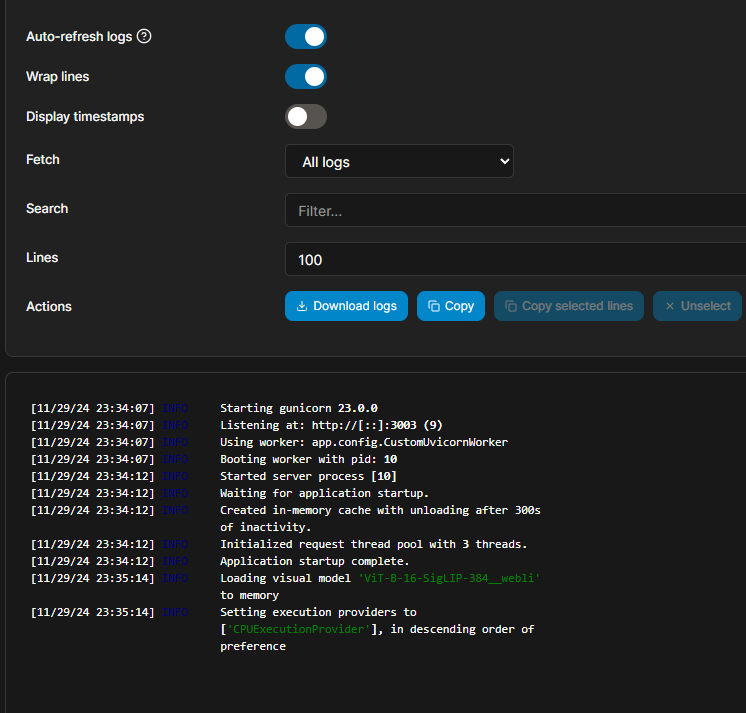Click the help icon beside Auto-refresh logs
Image resolution: width=746 pixels, height=713 pixels.
[x=144, y=37]
